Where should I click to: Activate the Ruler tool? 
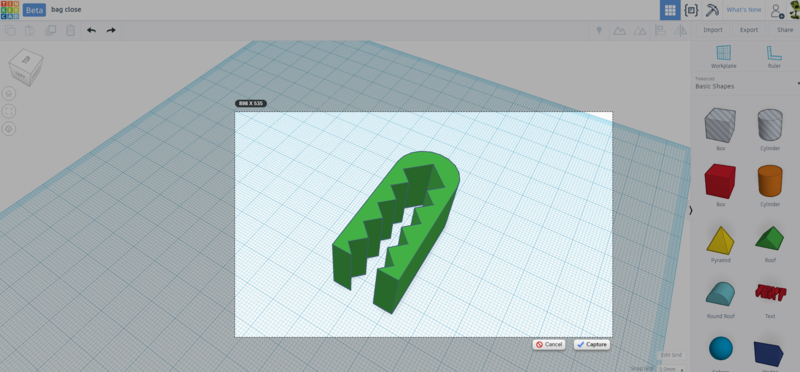[774, 57]
